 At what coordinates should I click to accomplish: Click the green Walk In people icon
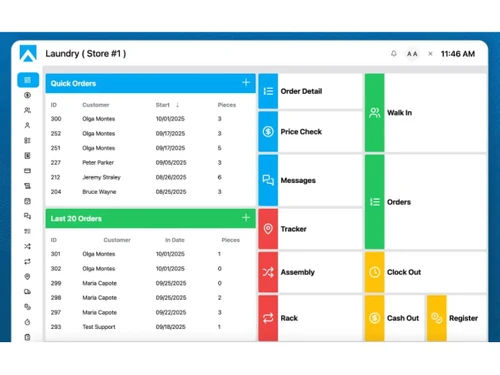tap(375, 113)
